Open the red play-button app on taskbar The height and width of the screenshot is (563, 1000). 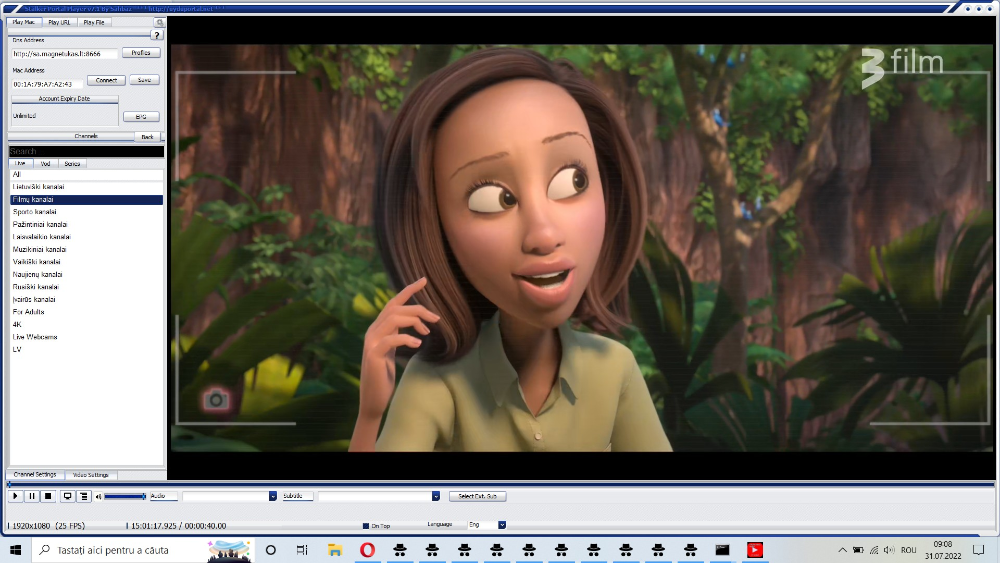[754, 550]
